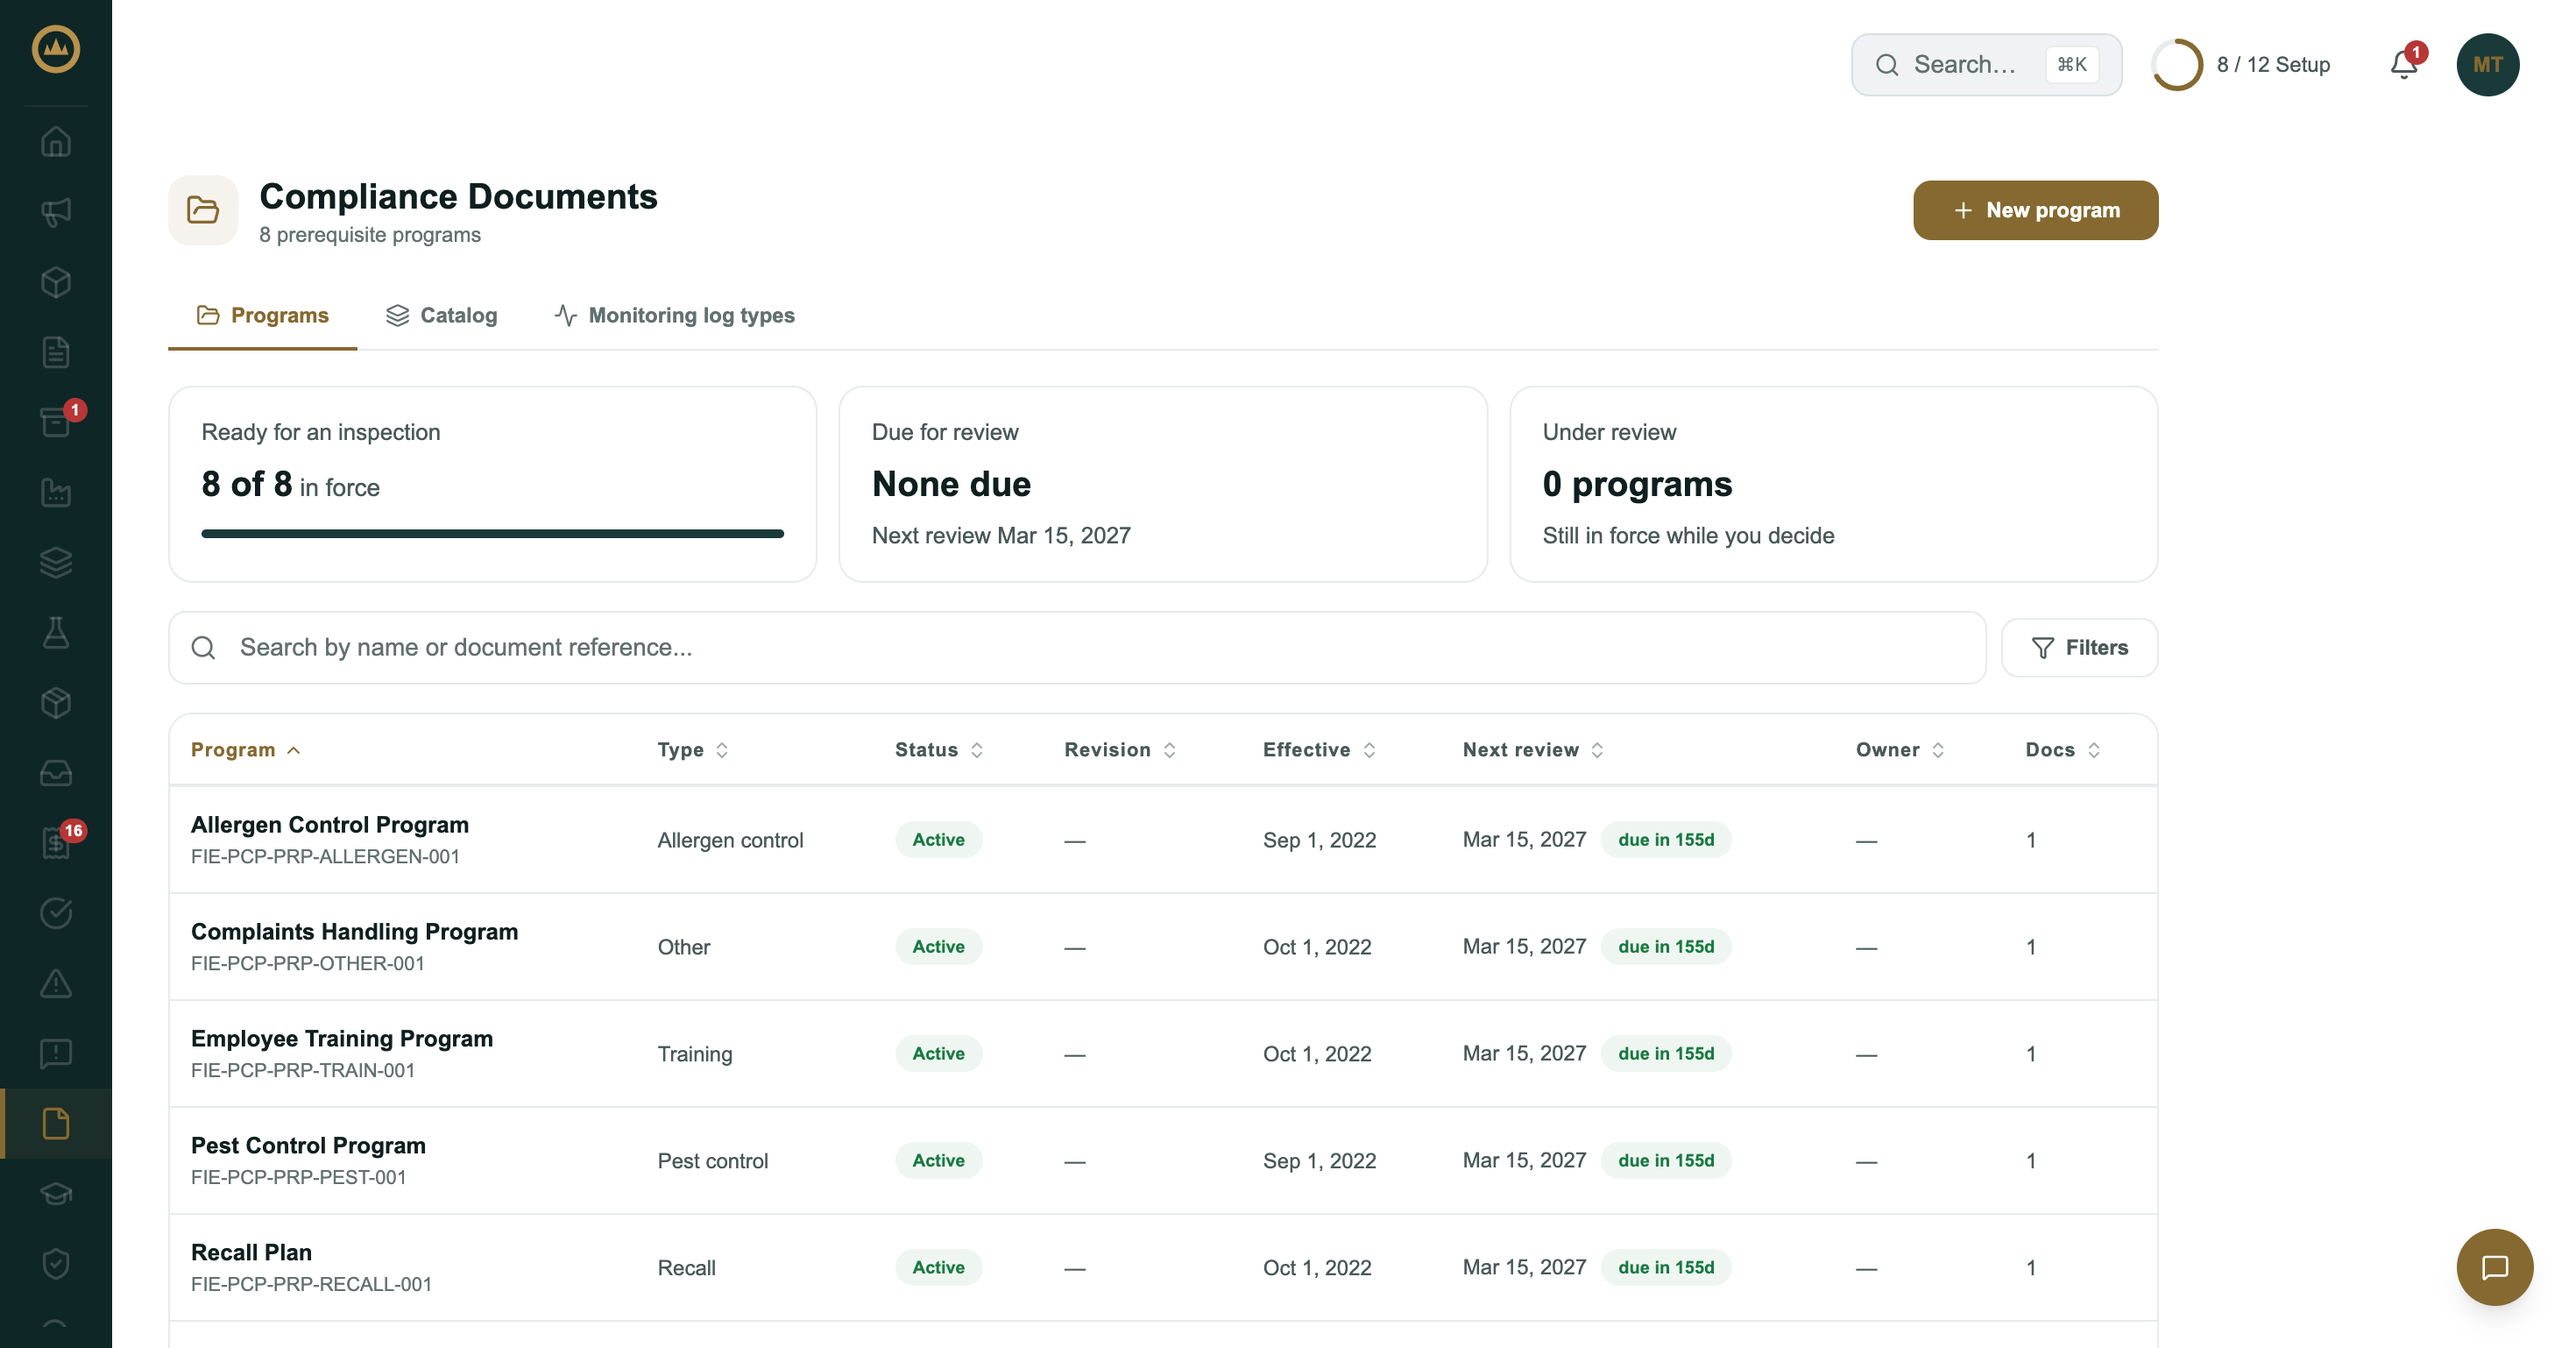Click the New program button

tap(2035, 210)
